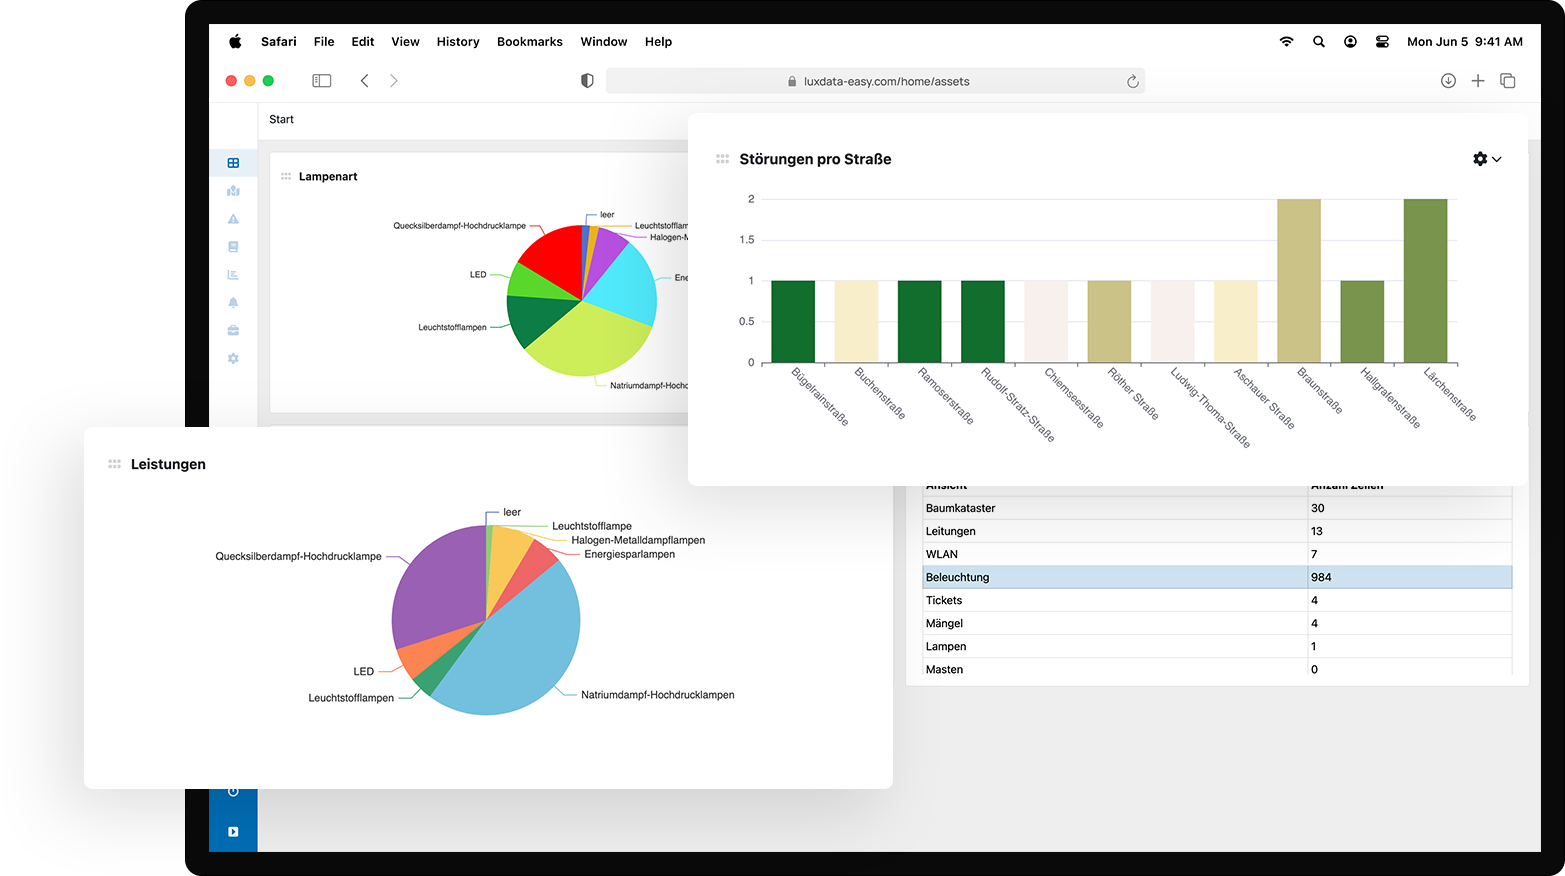Viewport: 1565px width, 876px height.
Task: Click the Braunstraße bar in chart
Action: pyautogui.click(x=1299, y=281)
